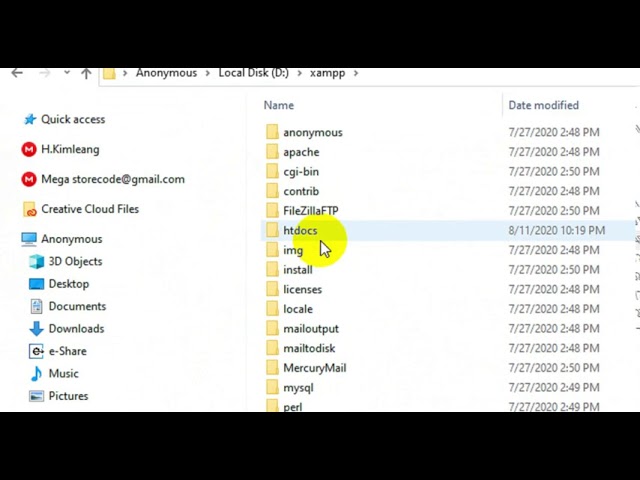The image size is (640, 480).
Task: Open Creative Cloud Files in sidebar
Action: tap(89, 209)
